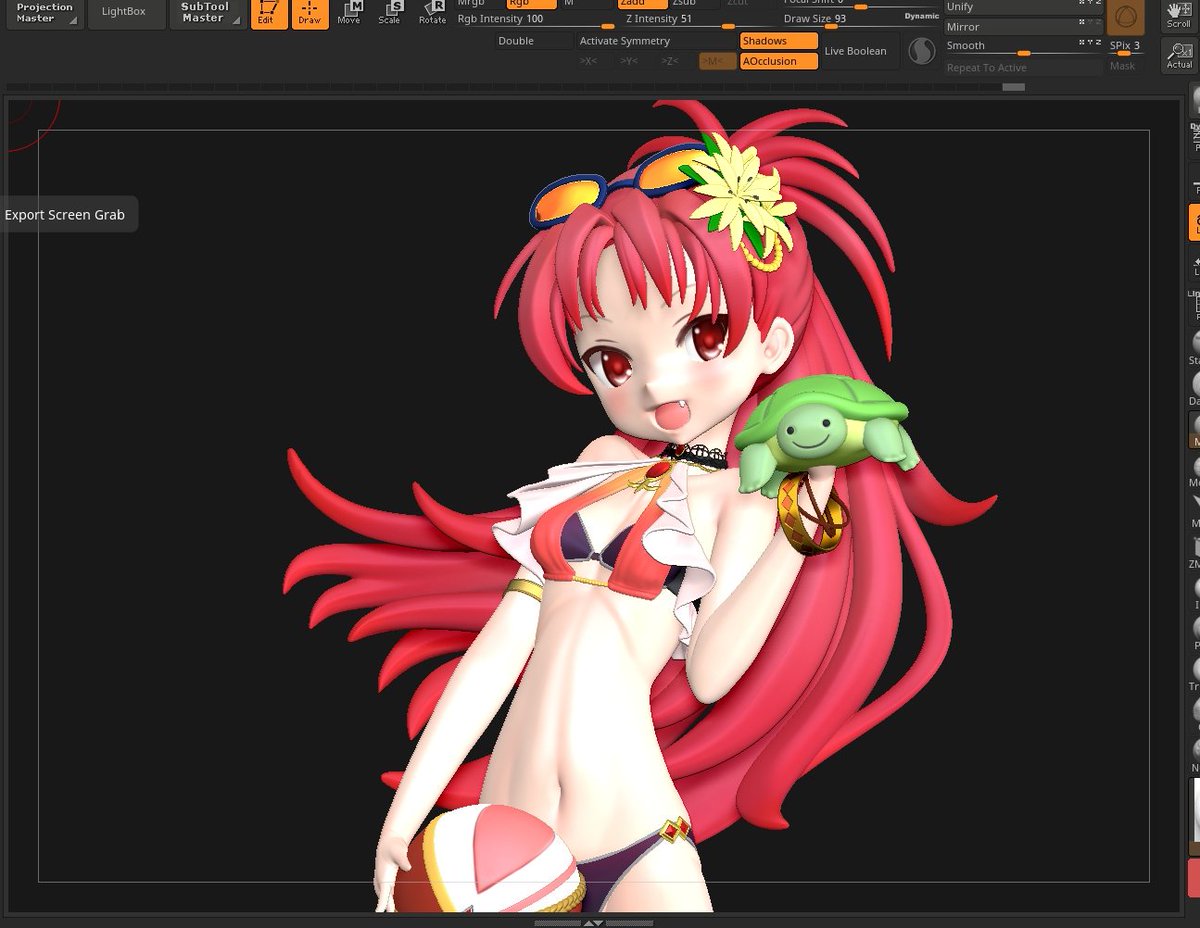Viewport: 1200px width, 928px height.
Task: Toggle Draw mode button
Action: click(310, 12)
